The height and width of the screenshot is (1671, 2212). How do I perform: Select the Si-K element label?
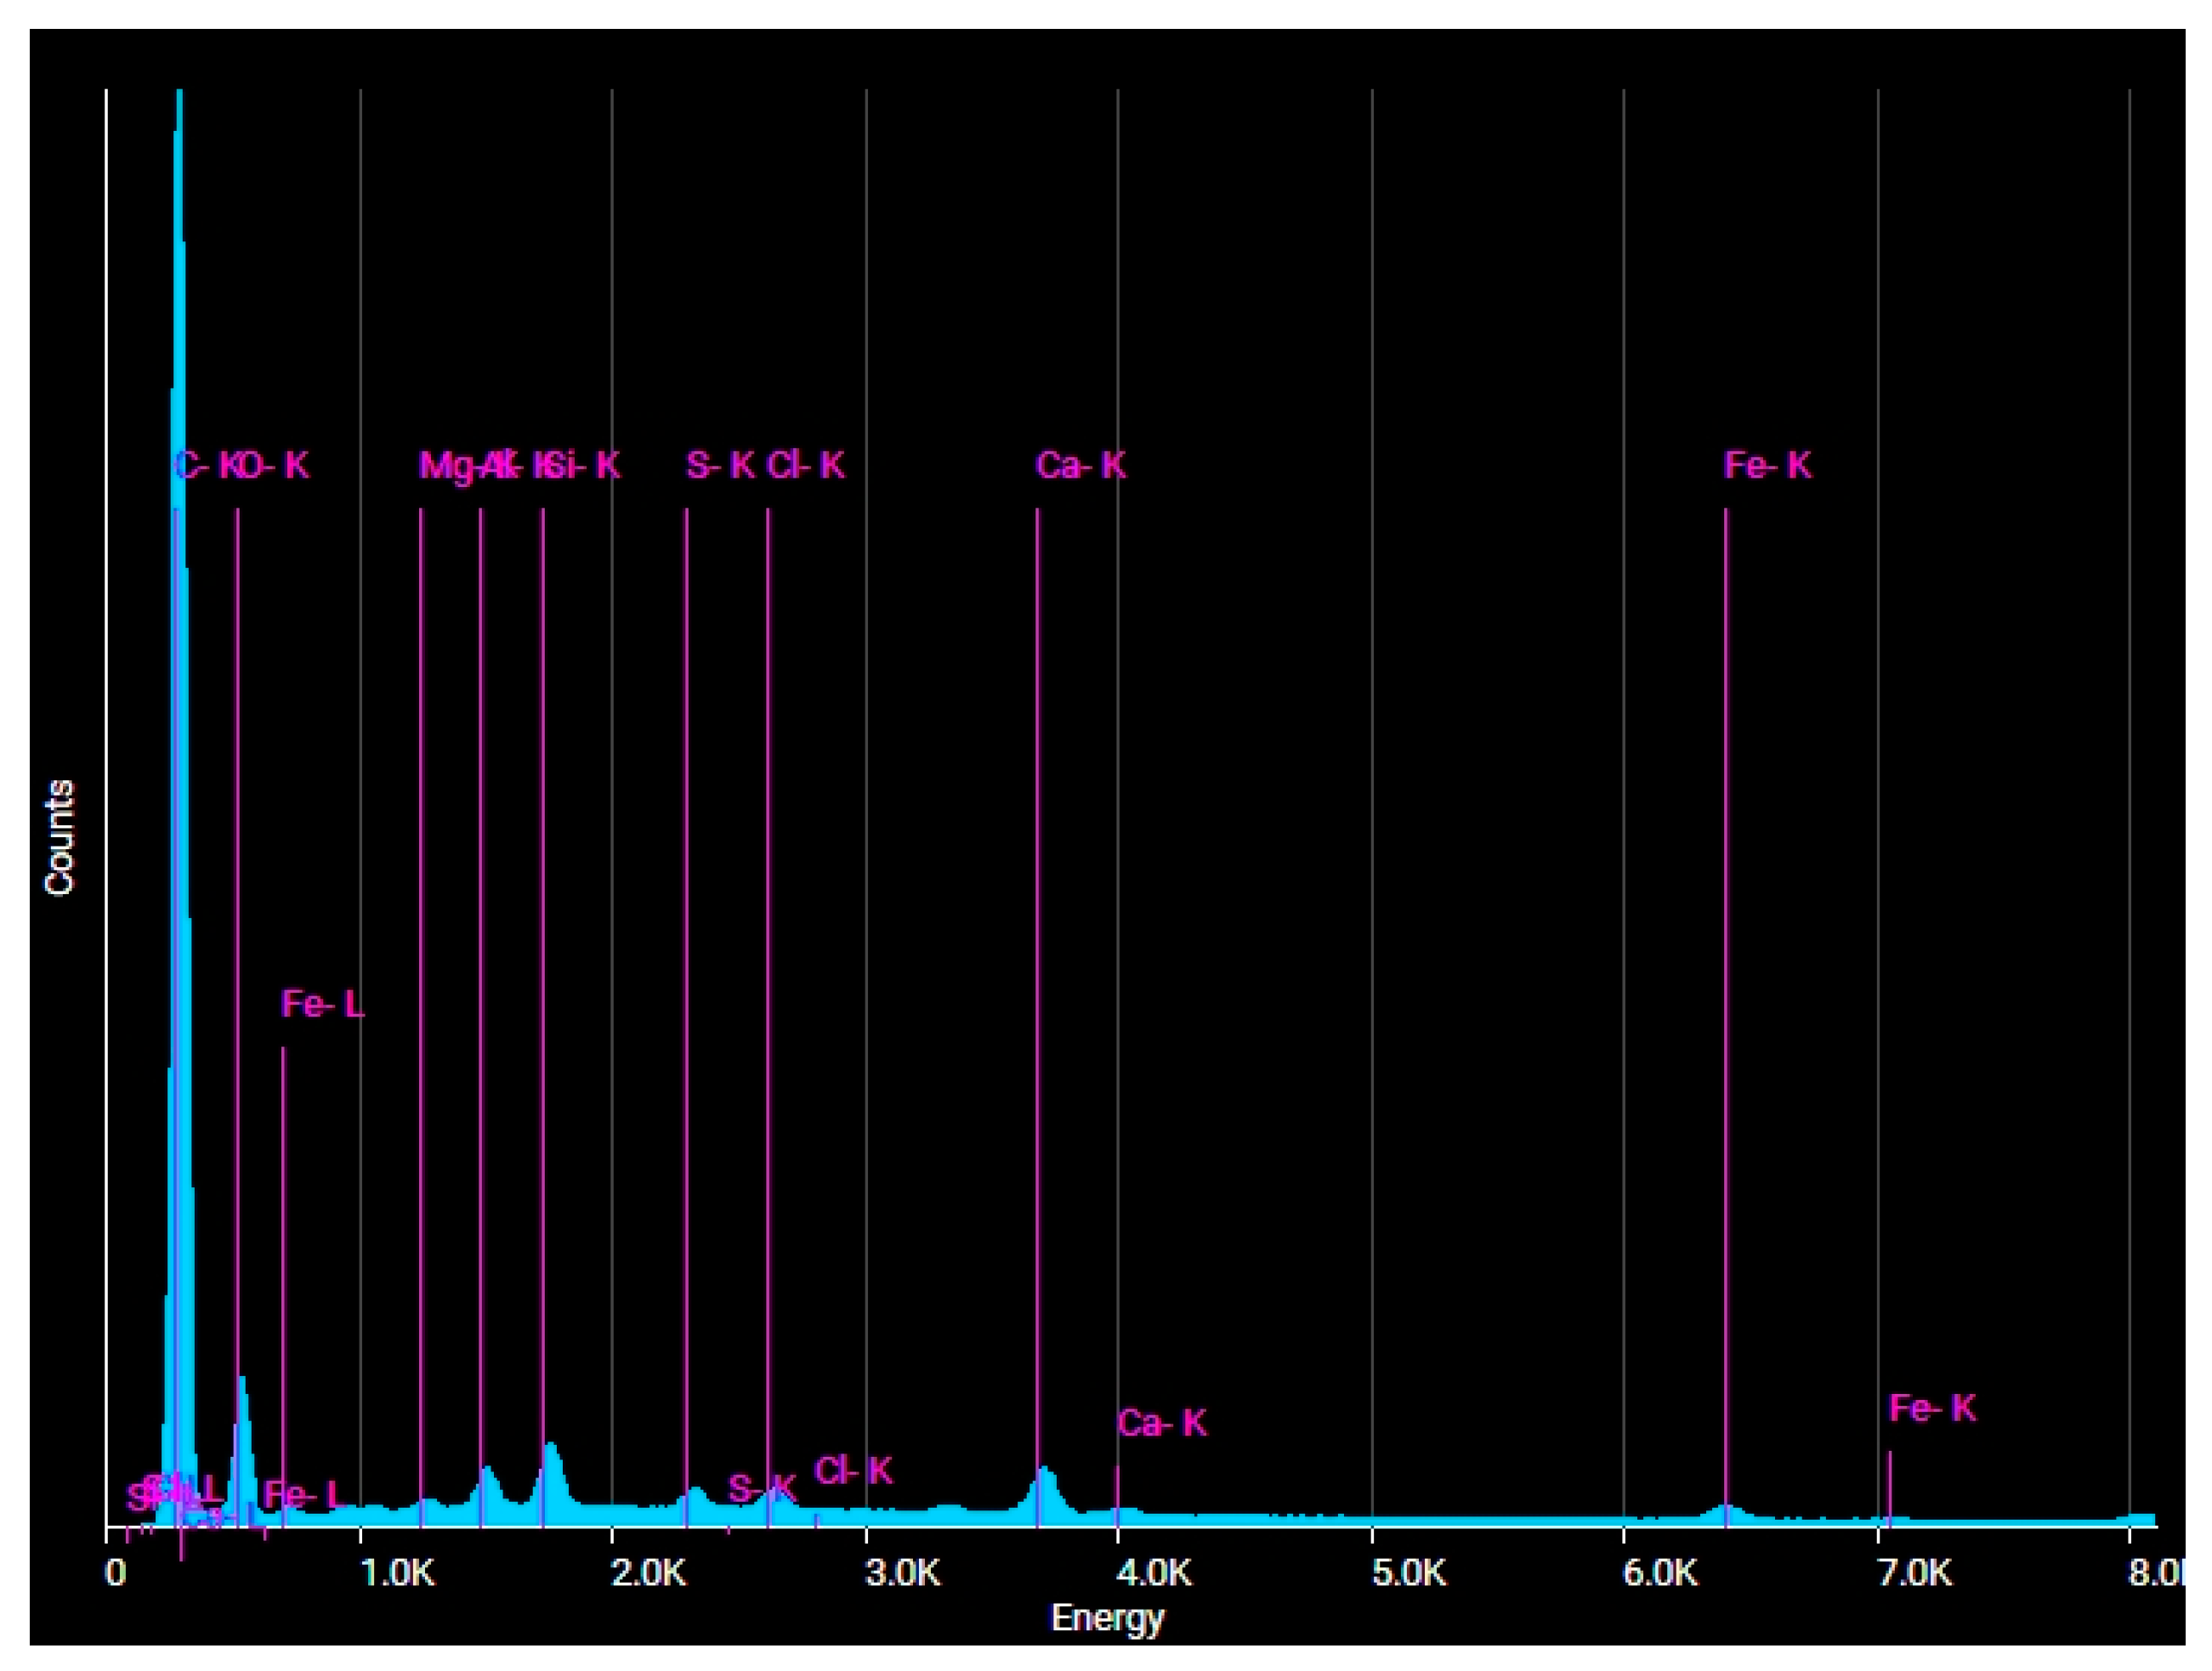[585, 465]
